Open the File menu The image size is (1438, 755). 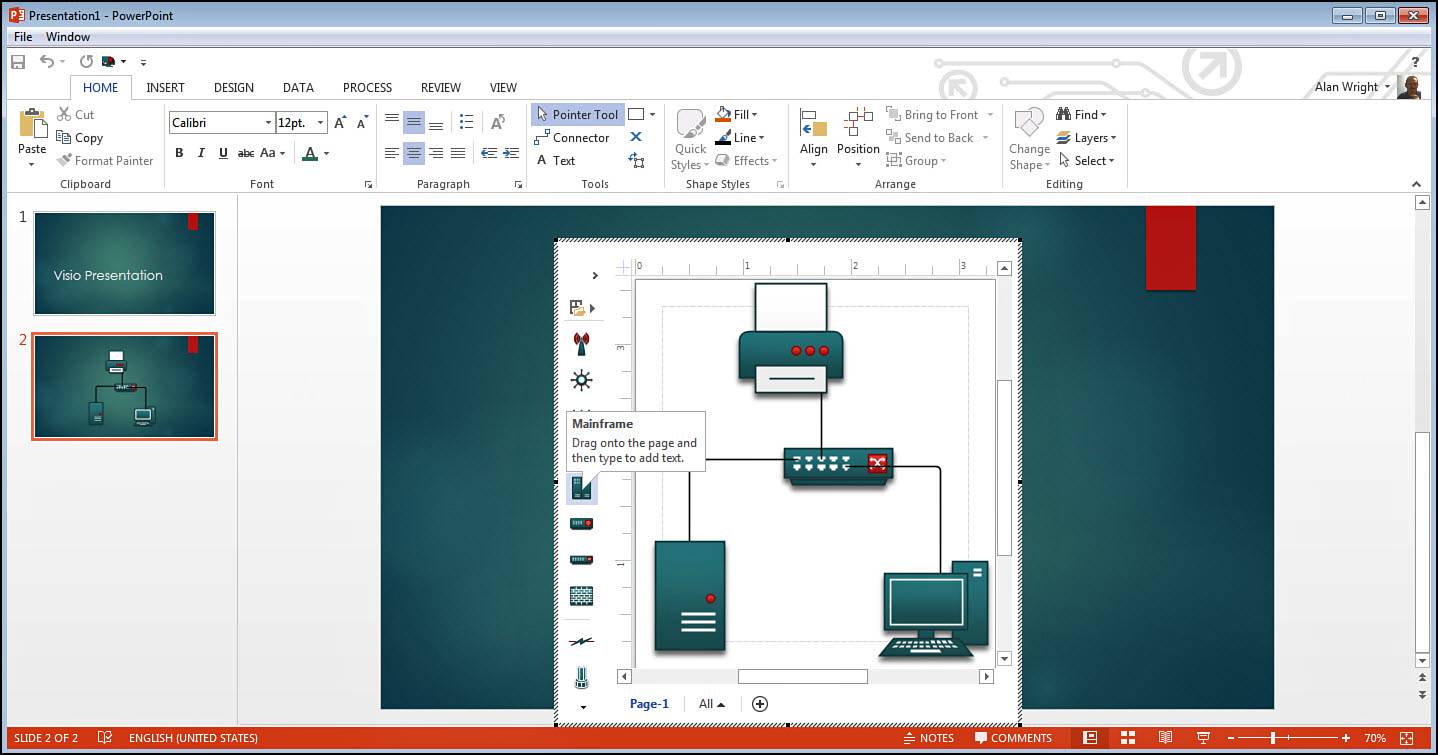23,37
